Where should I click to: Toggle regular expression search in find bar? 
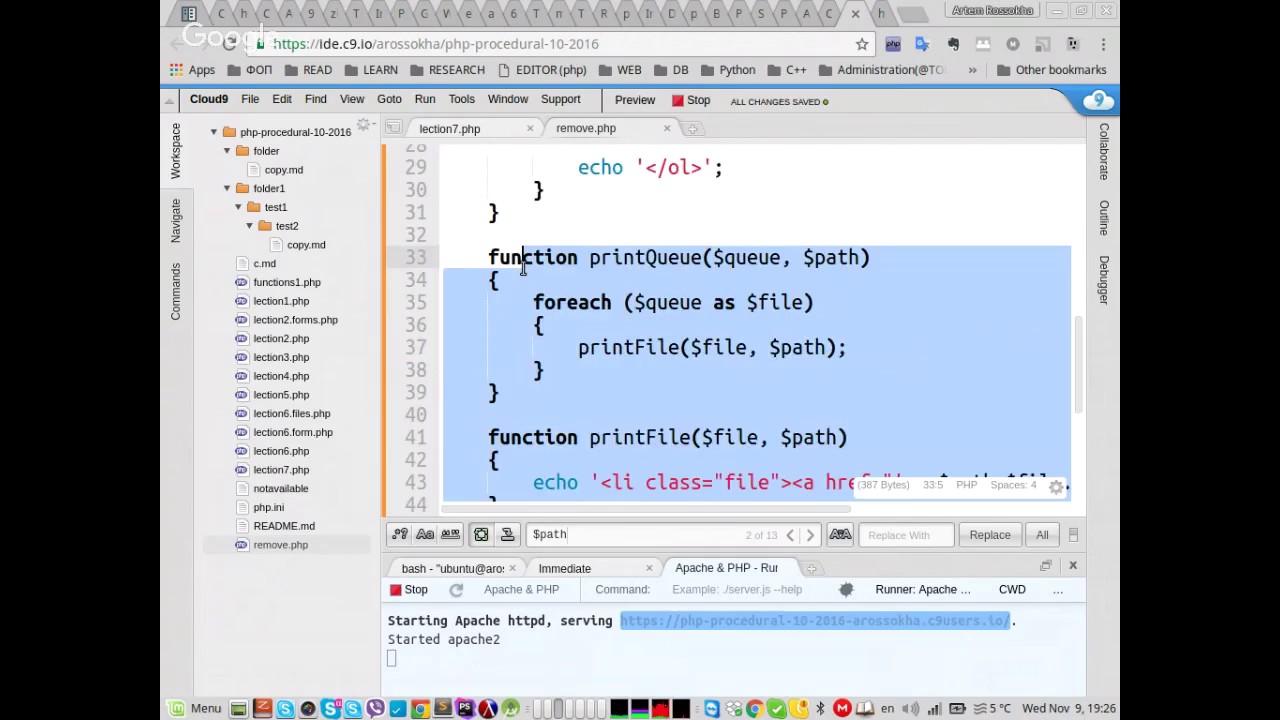click(400, 535)
